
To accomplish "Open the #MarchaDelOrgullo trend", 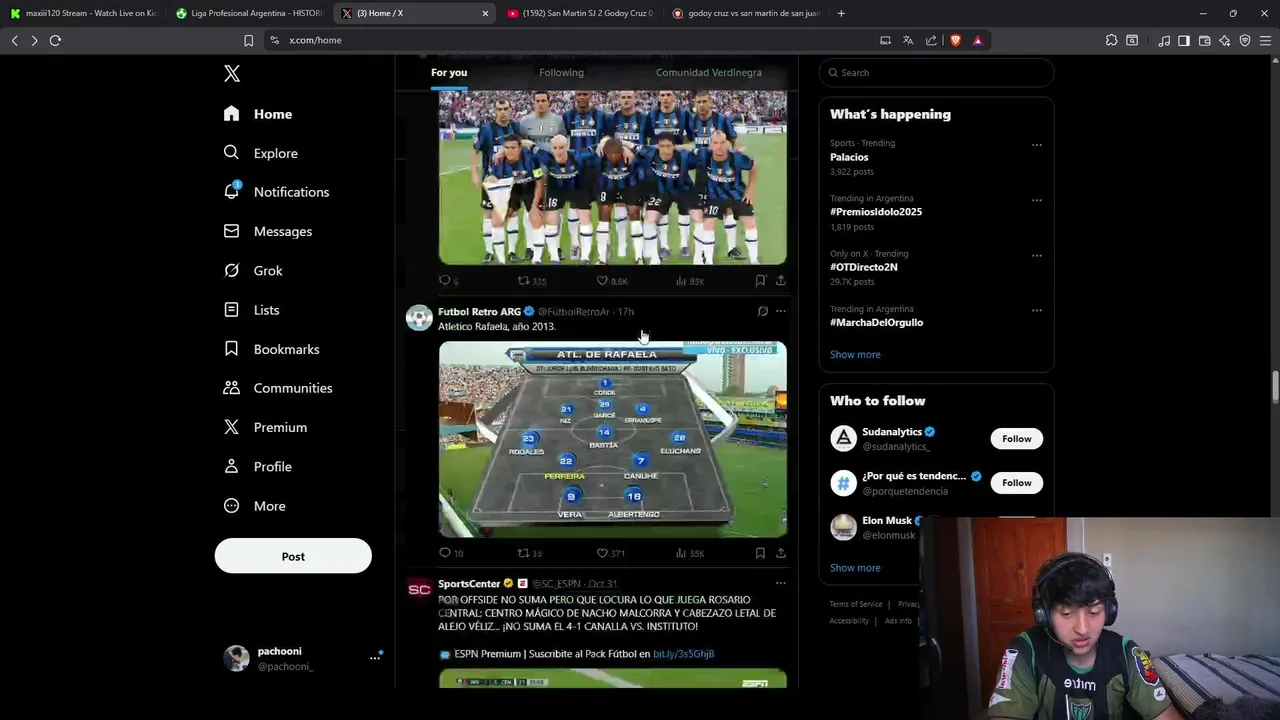I will 876,323.
